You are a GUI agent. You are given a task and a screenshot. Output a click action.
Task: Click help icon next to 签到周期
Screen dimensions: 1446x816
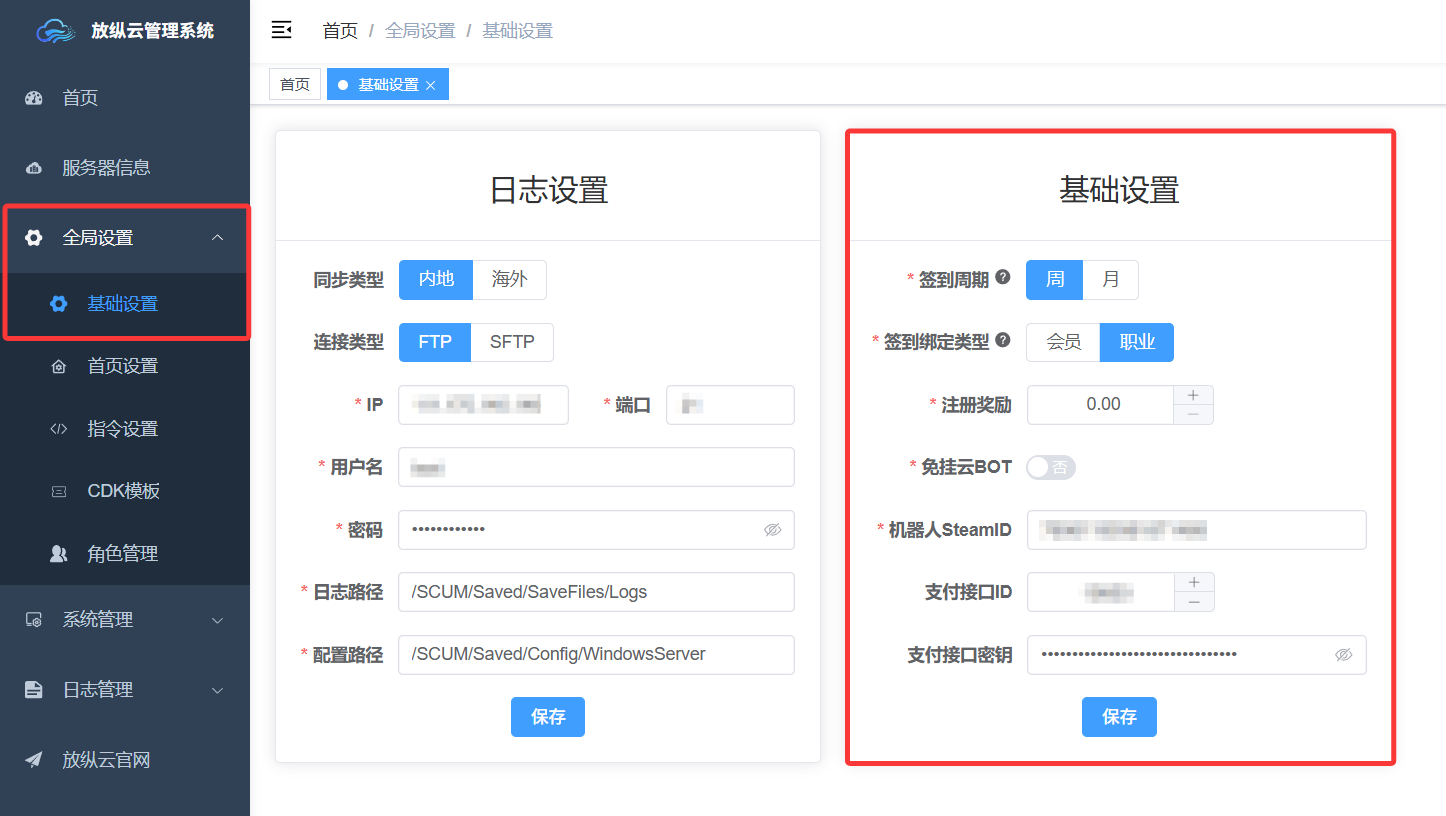[x=1003, y=278]
